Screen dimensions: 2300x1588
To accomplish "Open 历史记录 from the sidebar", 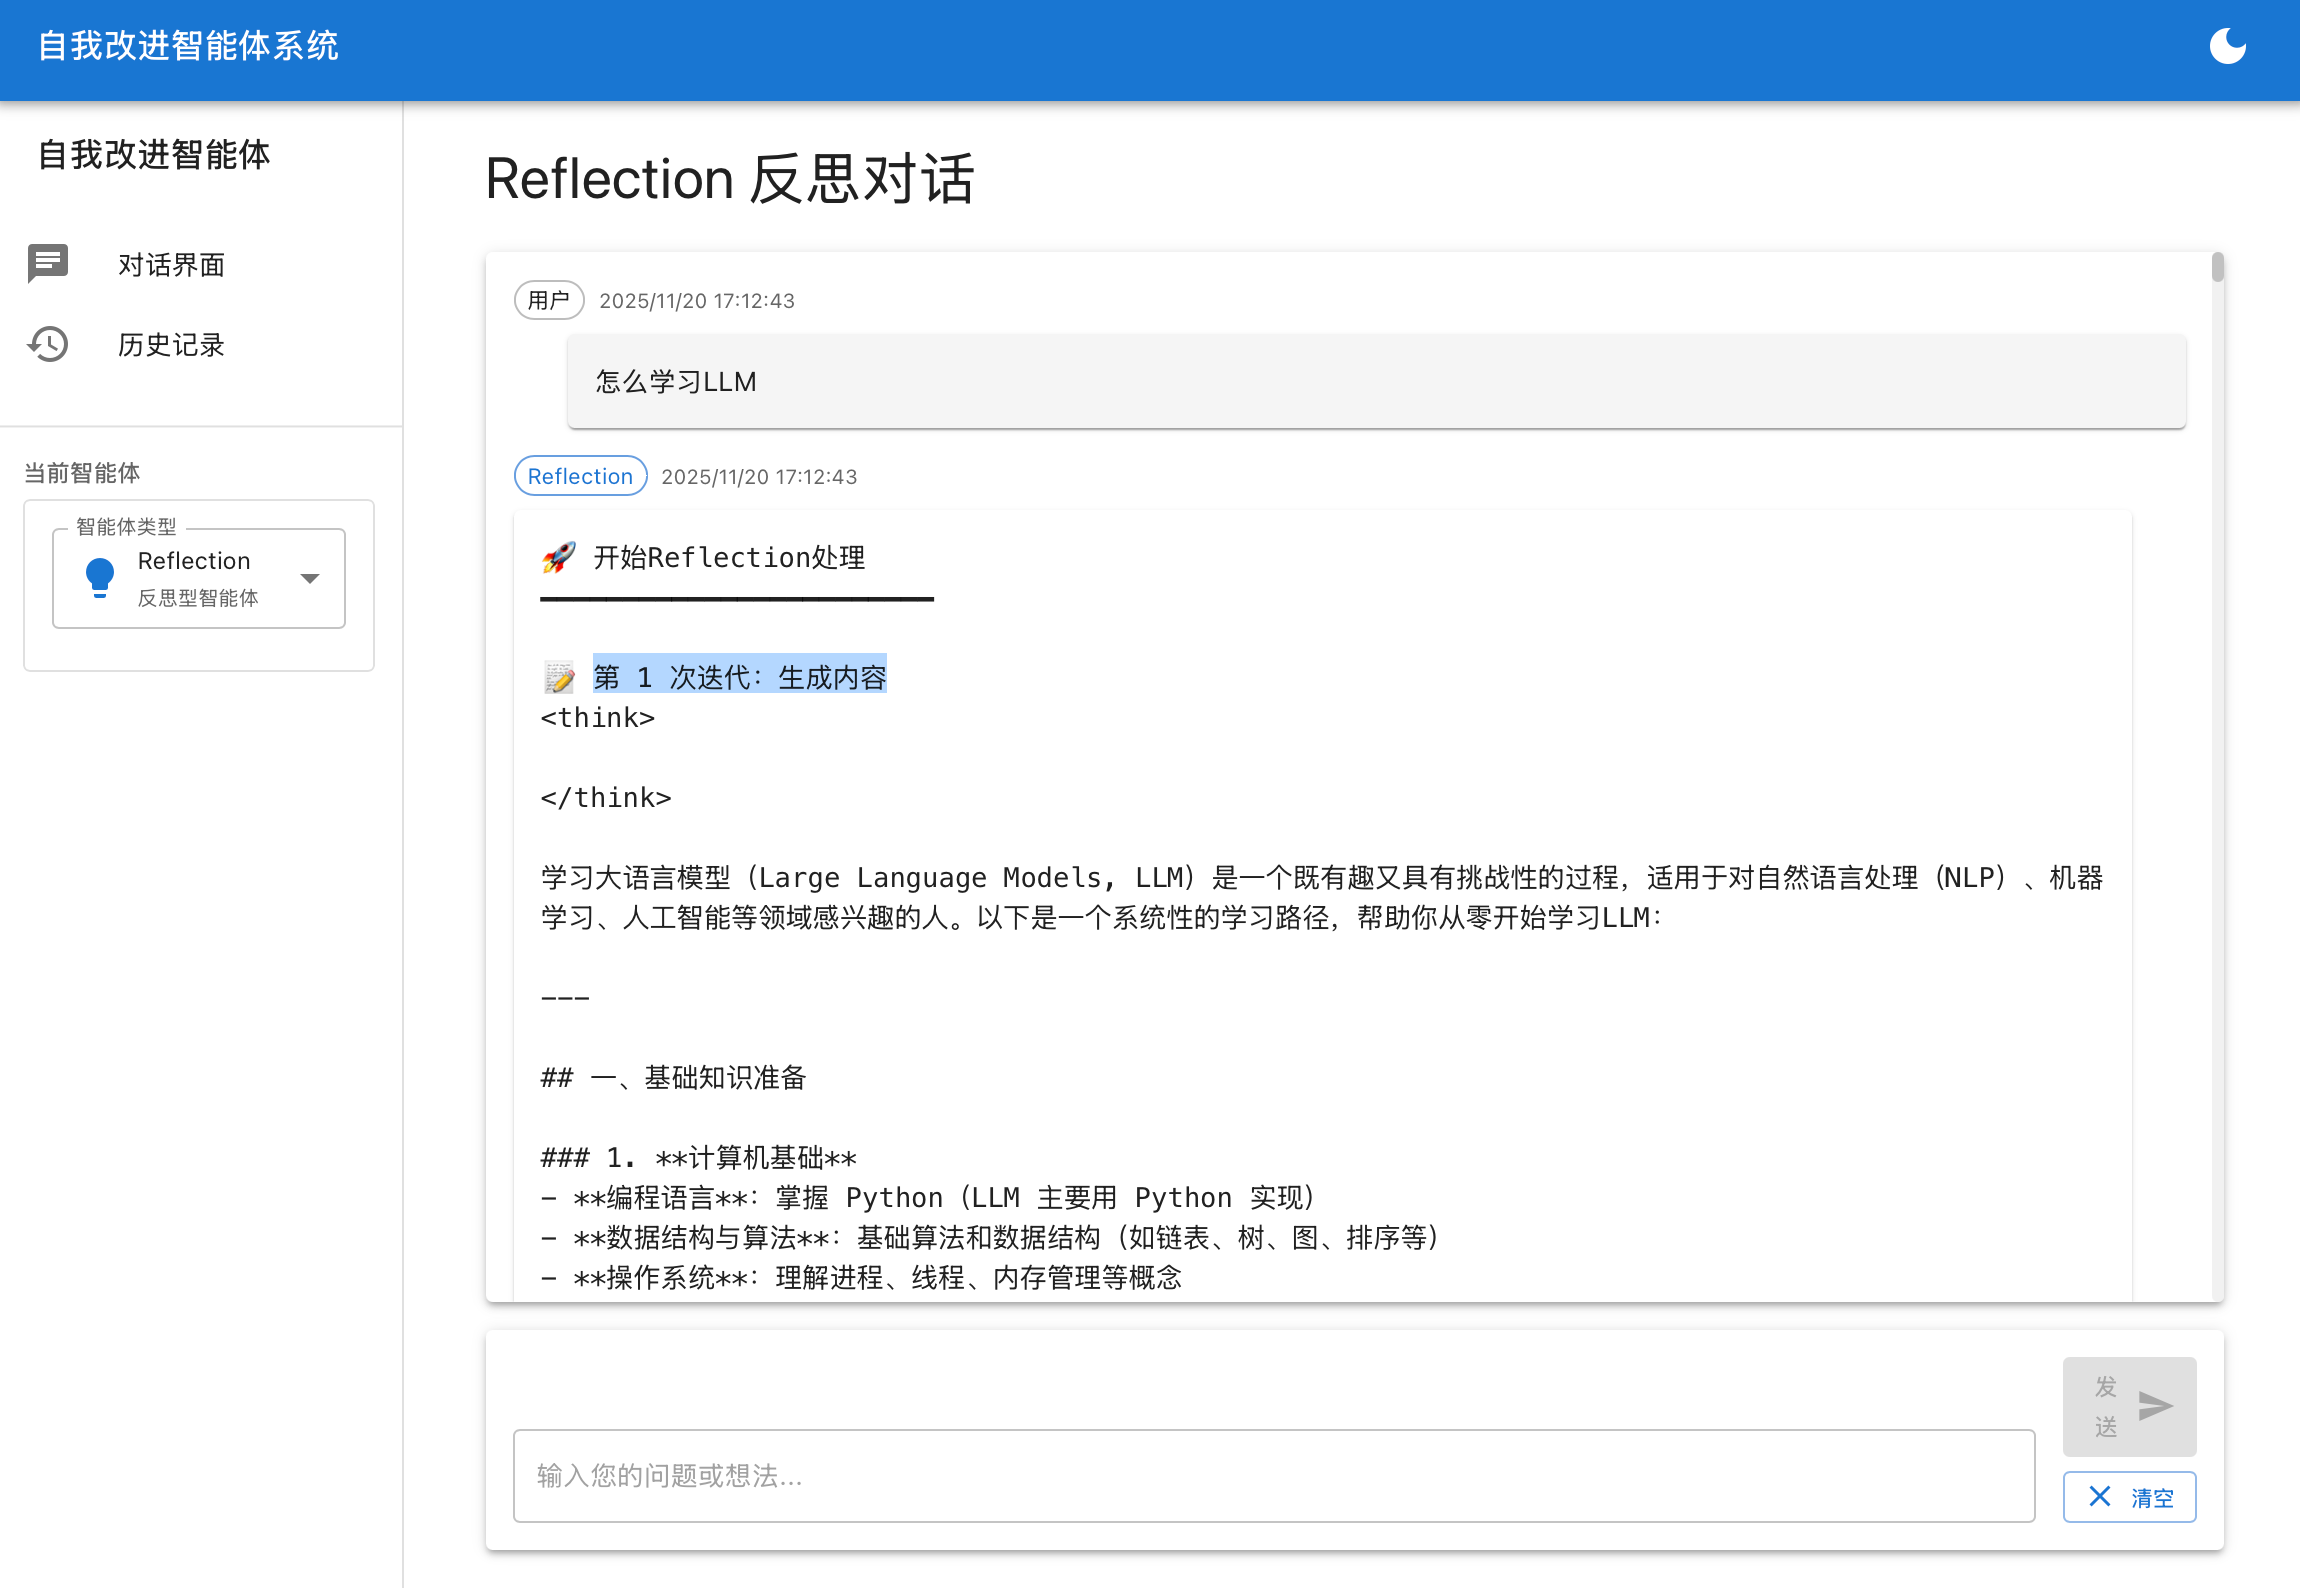I will 171,344.
